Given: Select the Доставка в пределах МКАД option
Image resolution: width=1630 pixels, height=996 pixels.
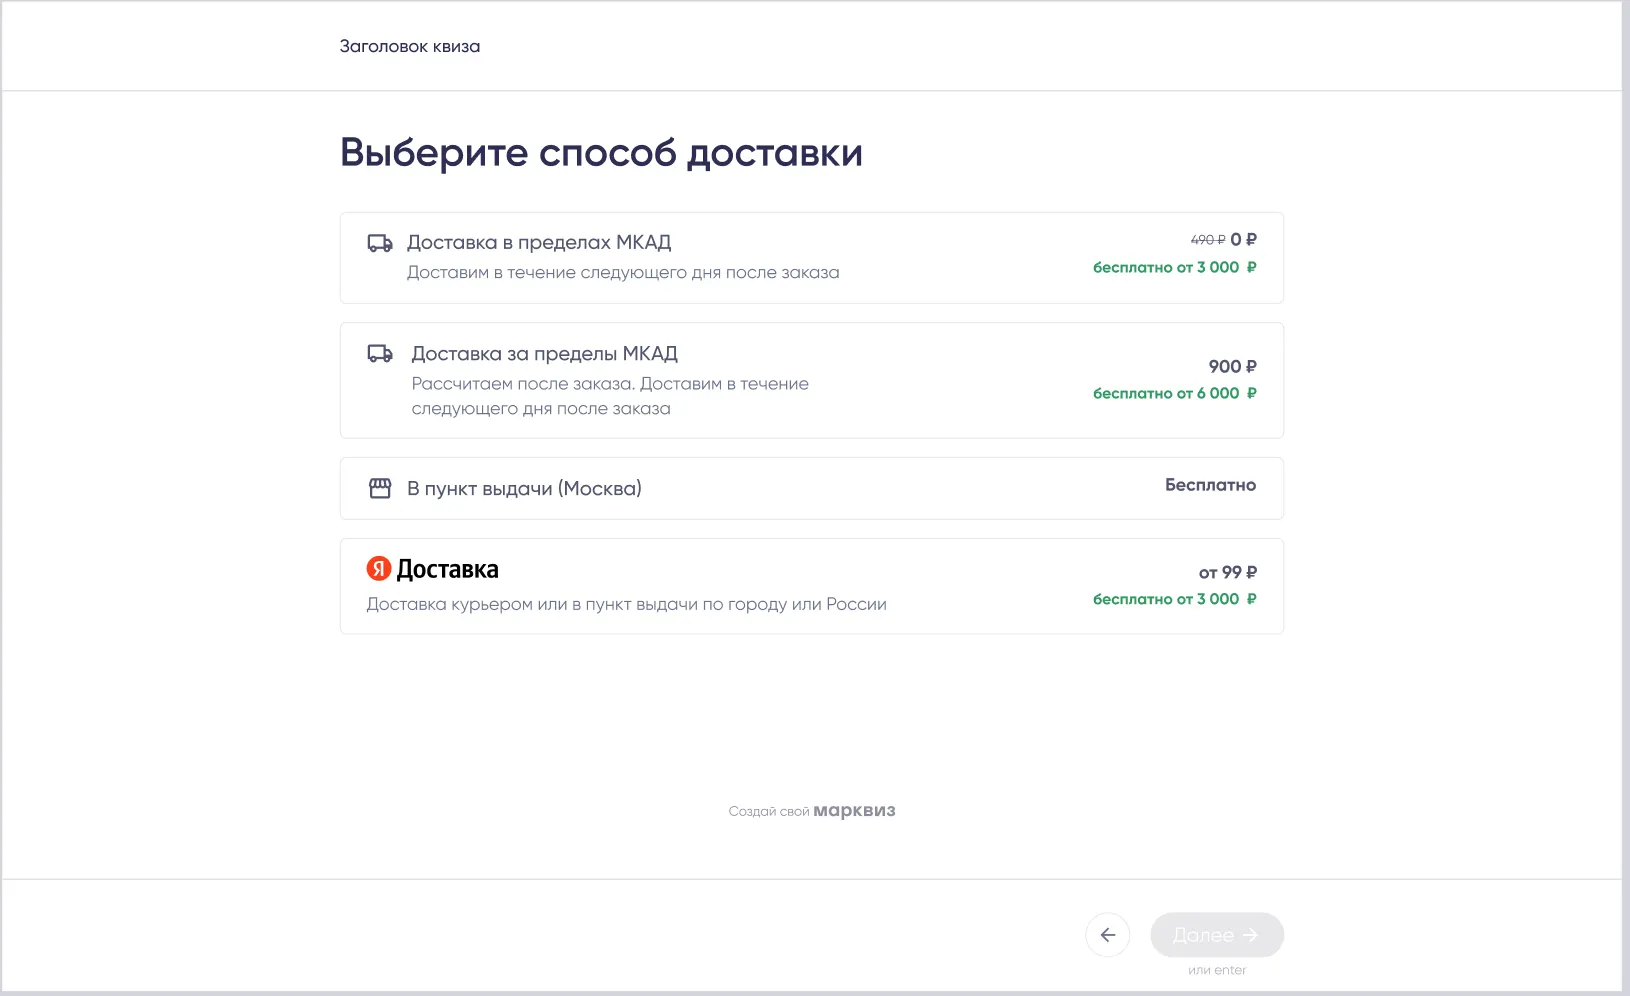Looking at the screenshot, I should (538, 243).
